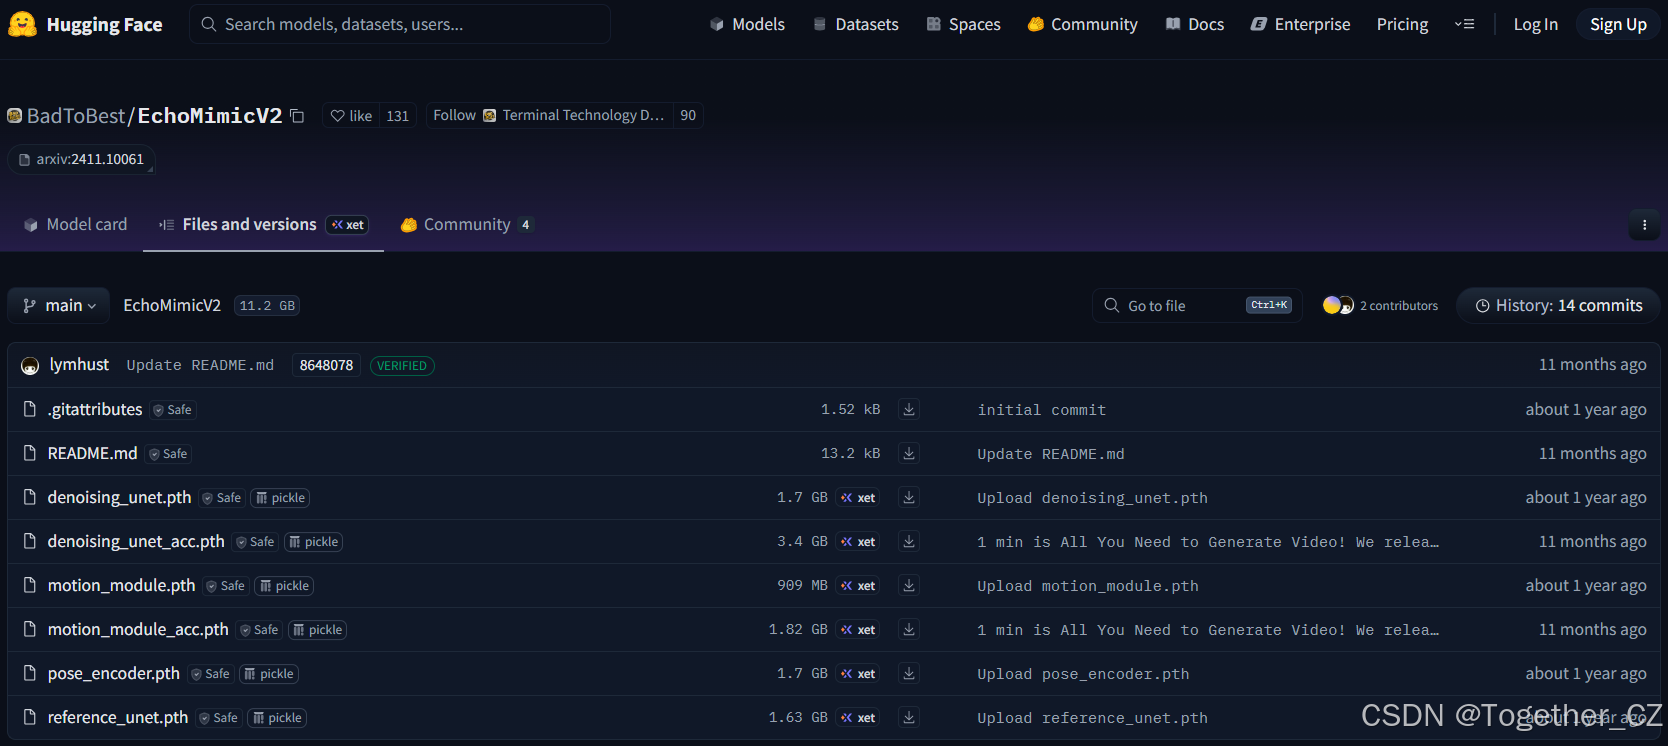Click Safe badge for .gitattributes
The image size is (1668, 746).
(173, 410)
